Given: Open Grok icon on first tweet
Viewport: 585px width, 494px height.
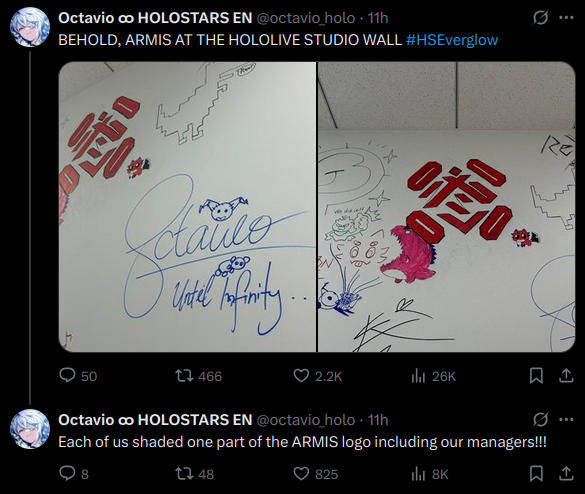Looking at the screenshot, I should (540, 18).
